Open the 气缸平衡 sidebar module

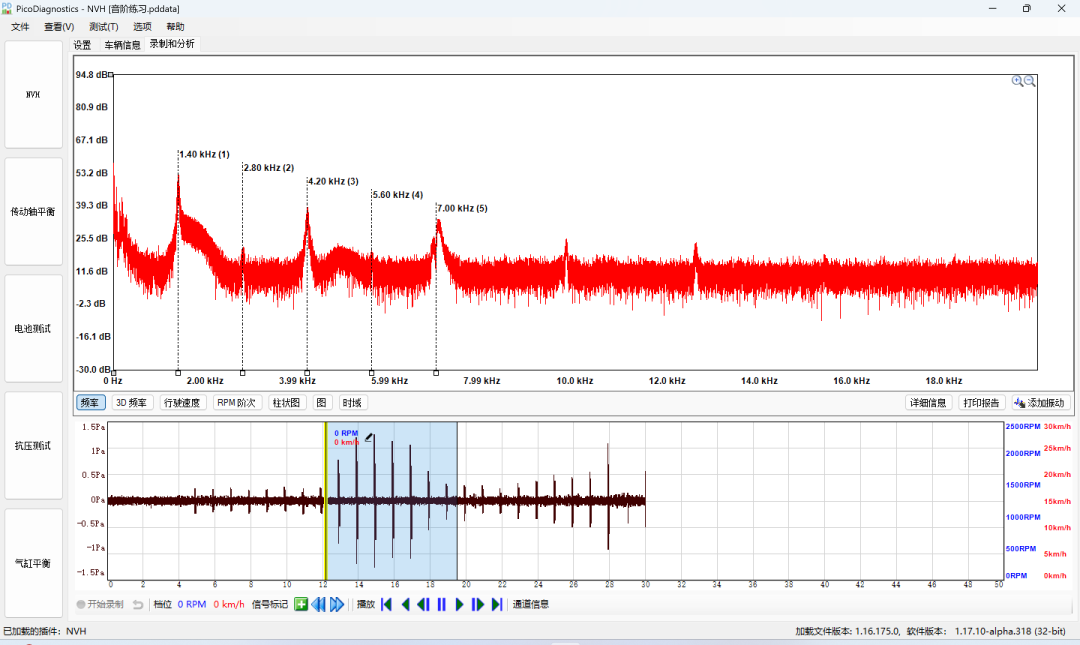34,563
